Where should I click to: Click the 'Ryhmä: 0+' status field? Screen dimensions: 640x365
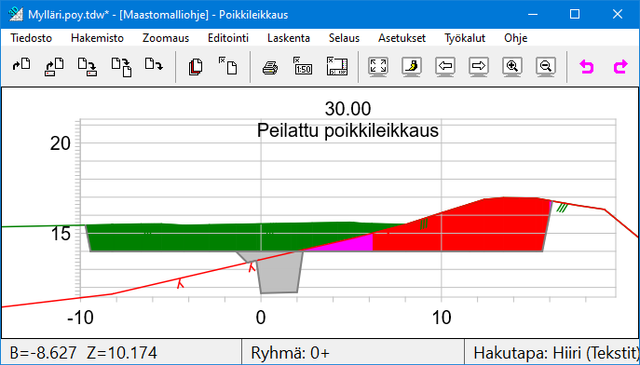(x=353, y=352)
